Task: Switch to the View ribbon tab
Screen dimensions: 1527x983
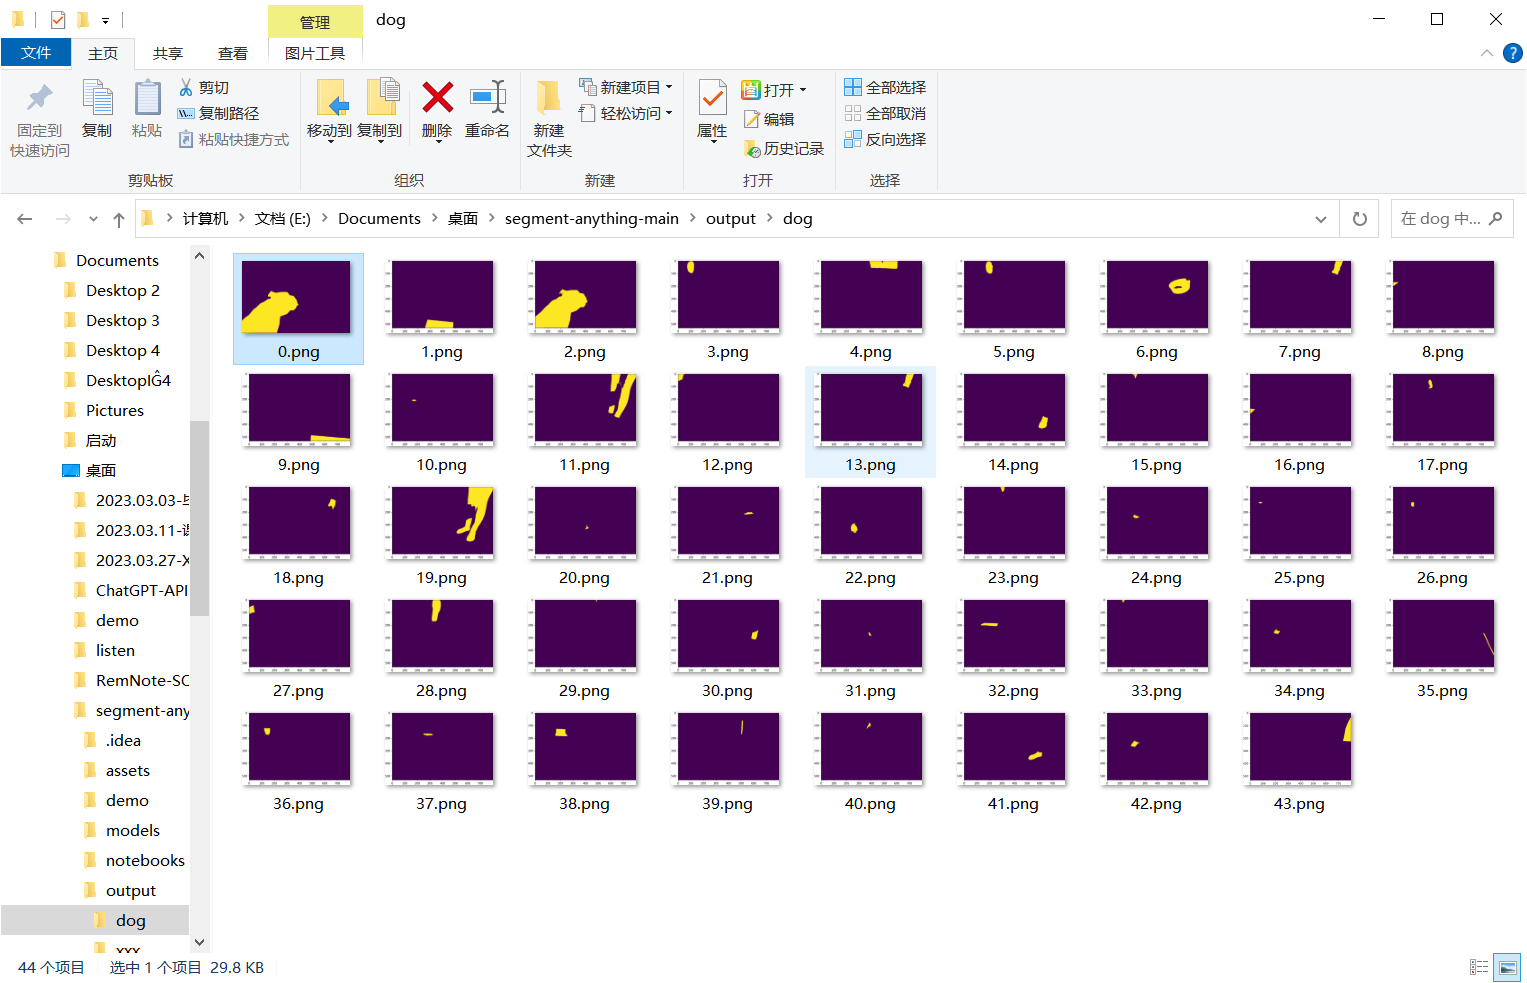Action: (233, 53)
